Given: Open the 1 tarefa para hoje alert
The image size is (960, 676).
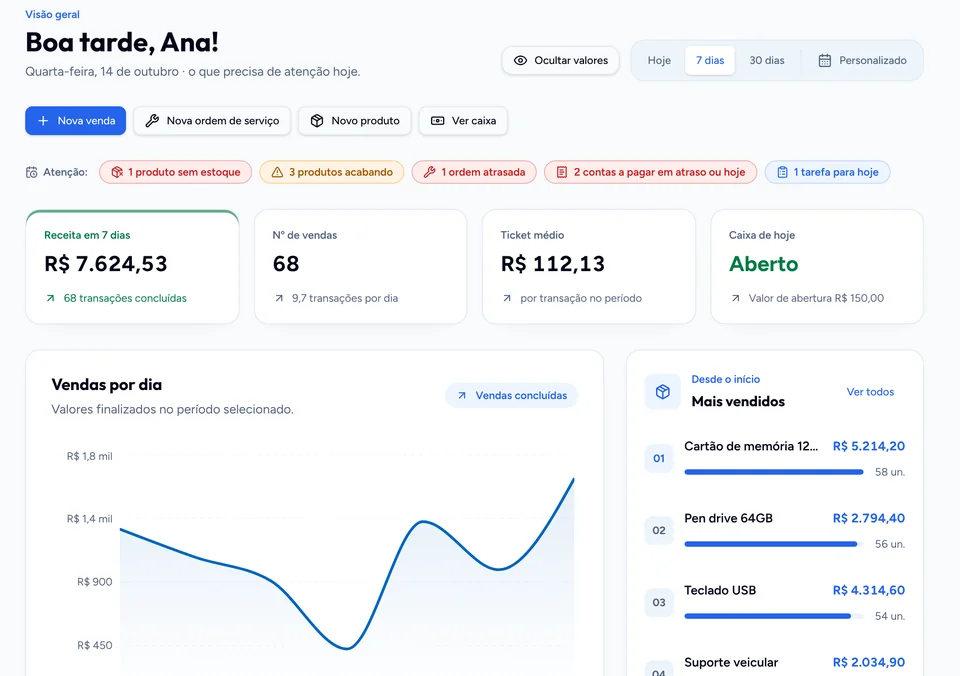Looking at the screenshot, I should click(x=827, y=172).
